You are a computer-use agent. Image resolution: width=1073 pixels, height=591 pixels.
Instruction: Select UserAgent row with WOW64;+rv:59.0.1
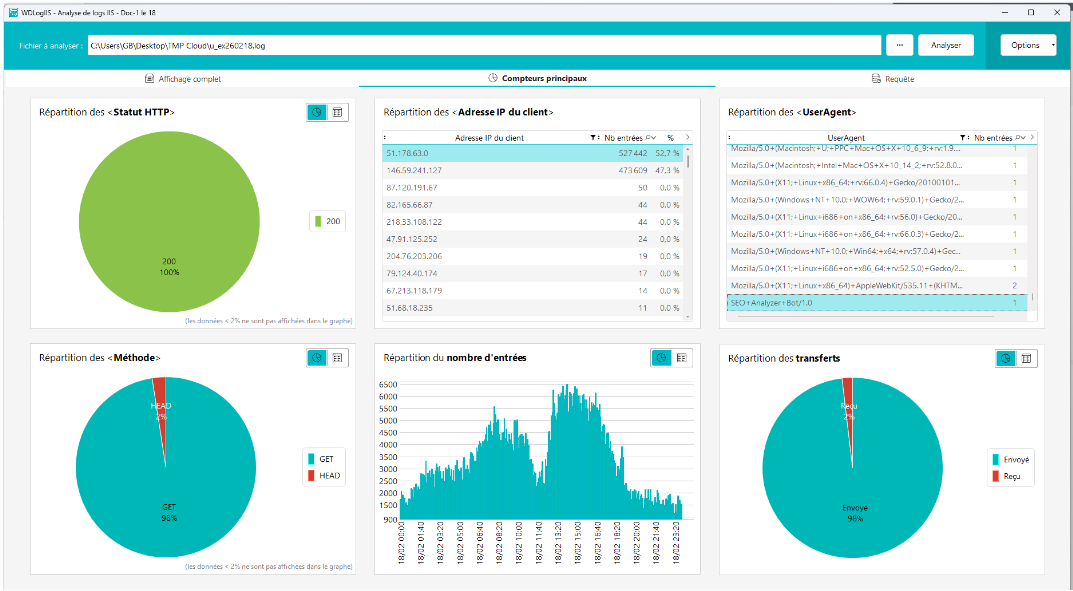click(x=877, y=200)
